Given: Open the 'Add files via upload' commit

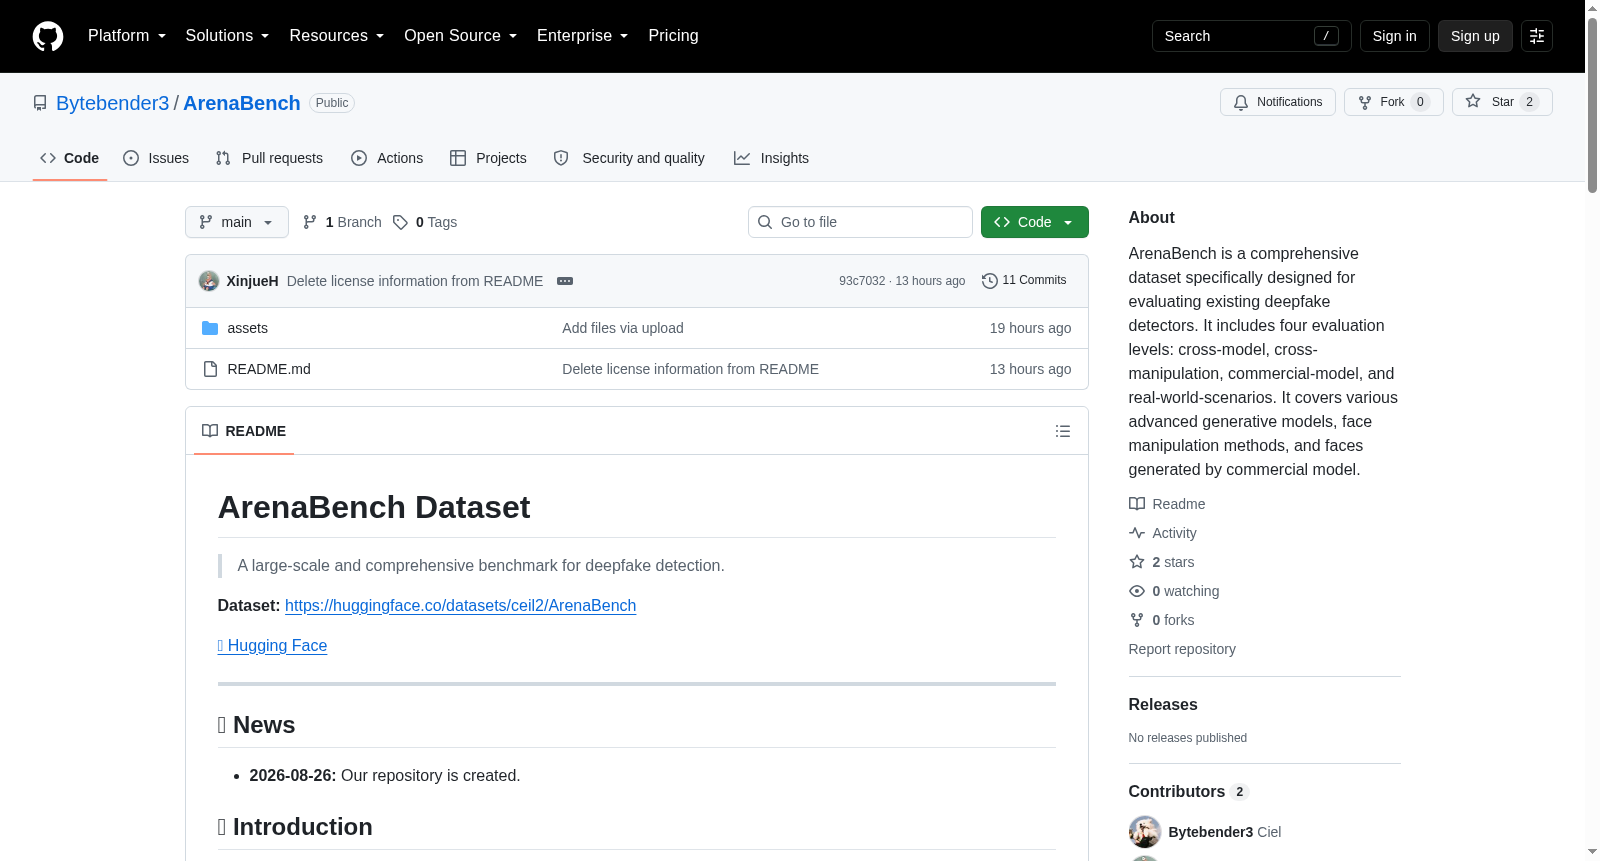Looking at the screenshot, I should [x=623, y=328].
